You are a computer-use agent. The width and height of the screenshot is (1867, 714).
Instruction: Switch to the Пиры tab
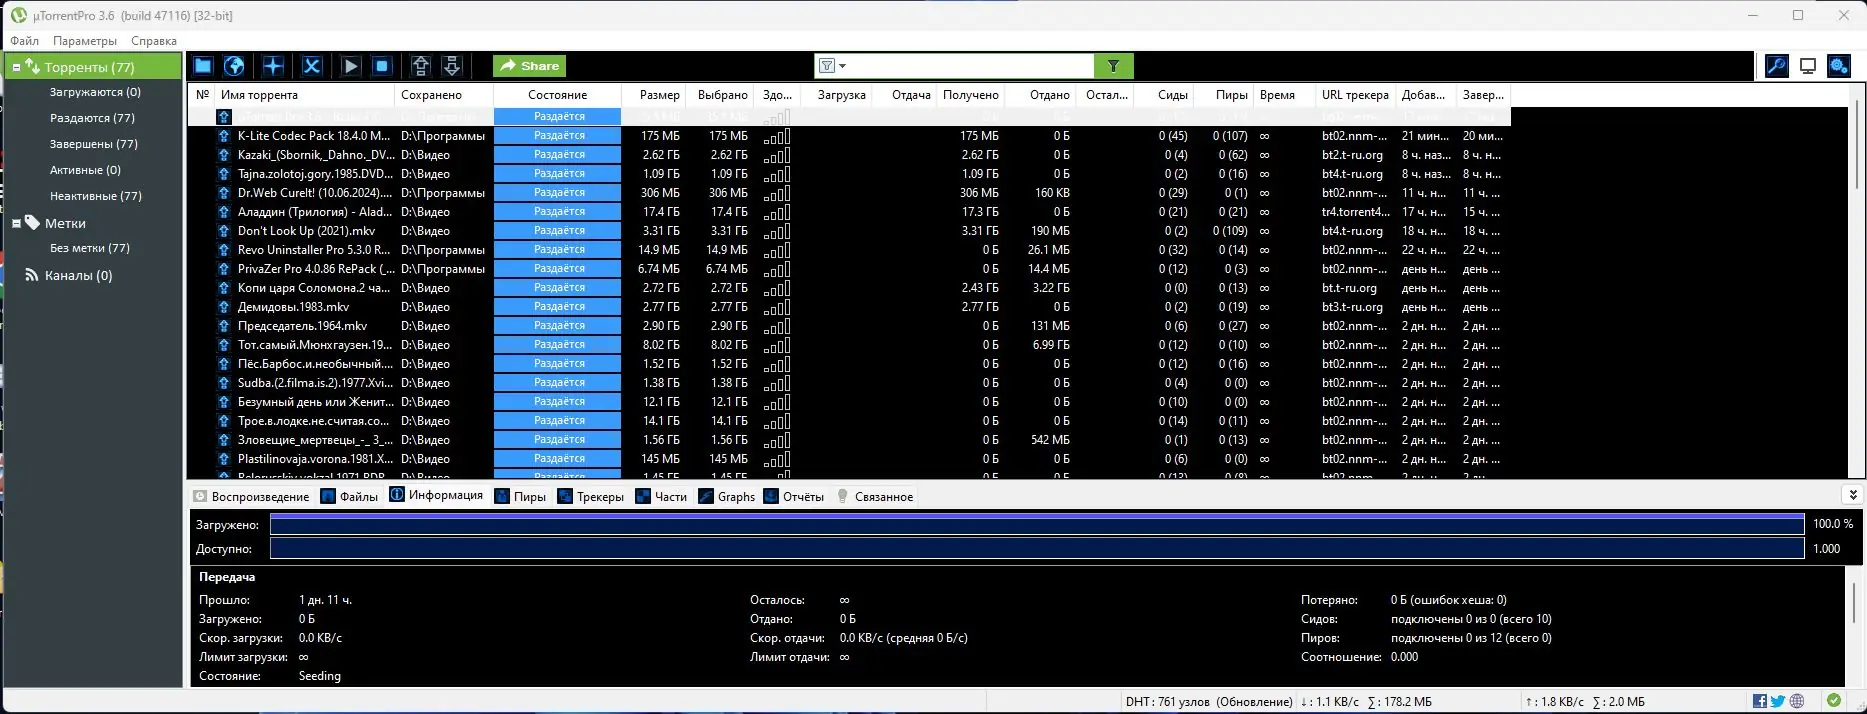click(x=520, y=496)
